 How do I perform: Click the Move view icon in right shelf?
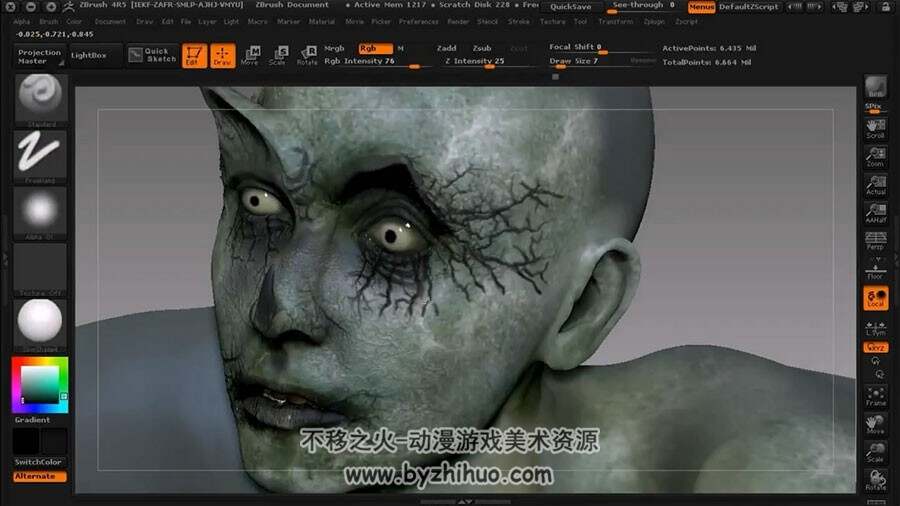point(875,424)
